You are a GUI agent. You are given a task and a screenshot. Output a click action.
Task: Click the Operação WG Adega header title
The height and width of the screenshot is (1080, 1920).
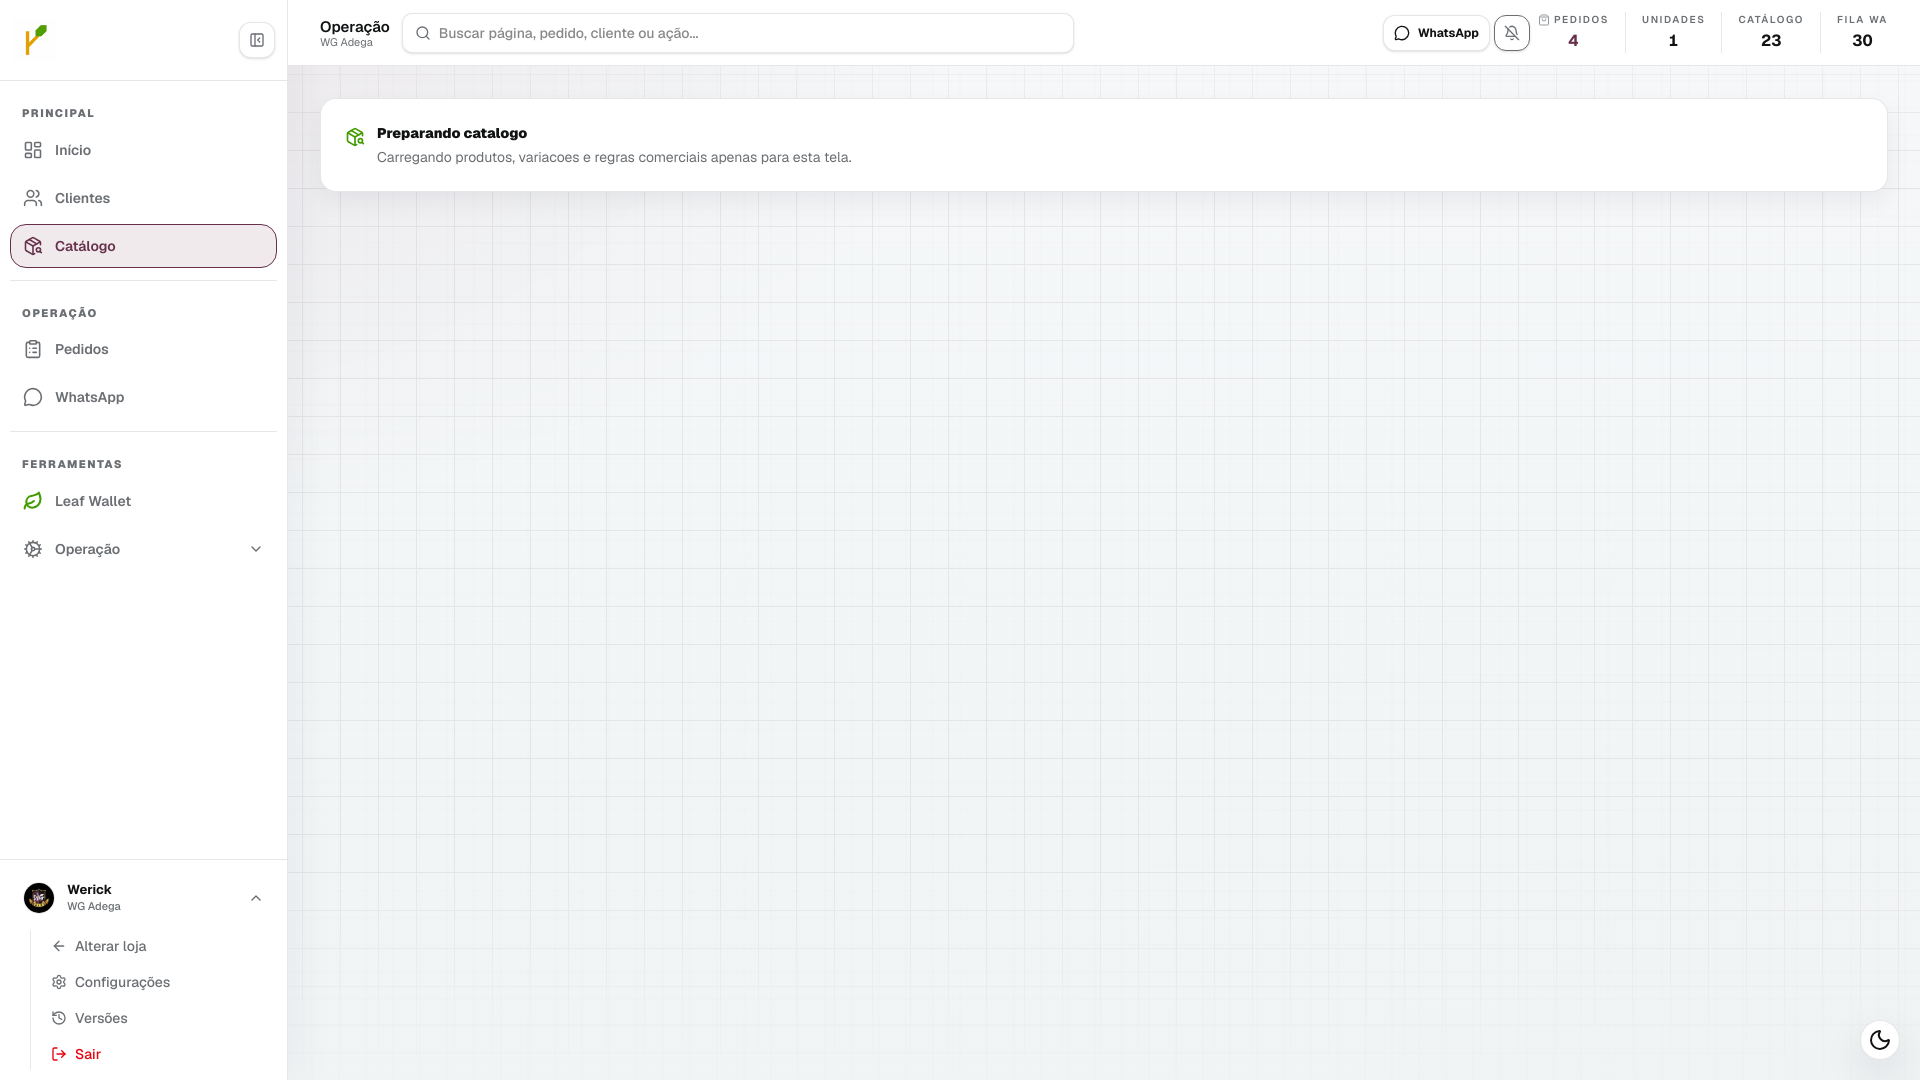355,33
